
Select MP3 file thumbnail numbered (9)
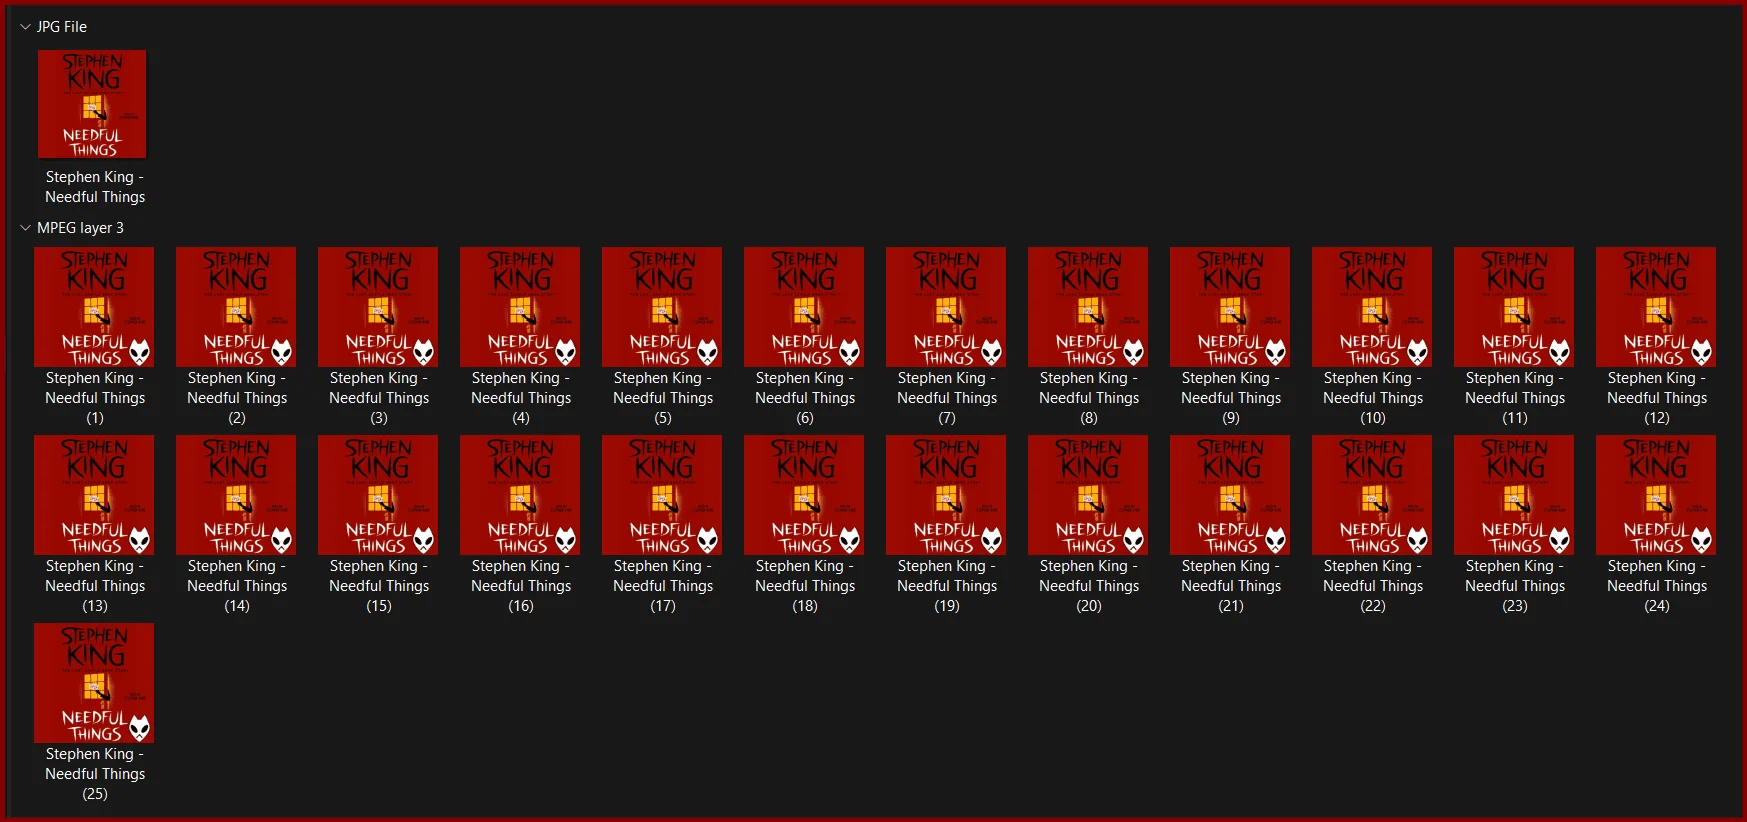pos(1230,307)
